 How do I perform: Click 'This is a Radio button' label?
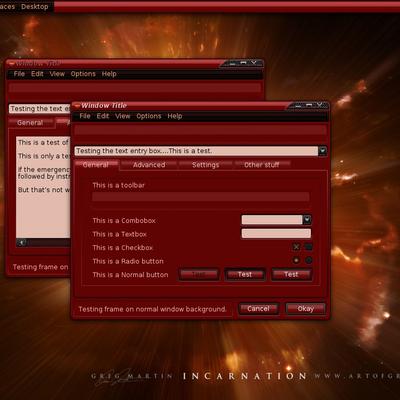(x=128, y=261)
